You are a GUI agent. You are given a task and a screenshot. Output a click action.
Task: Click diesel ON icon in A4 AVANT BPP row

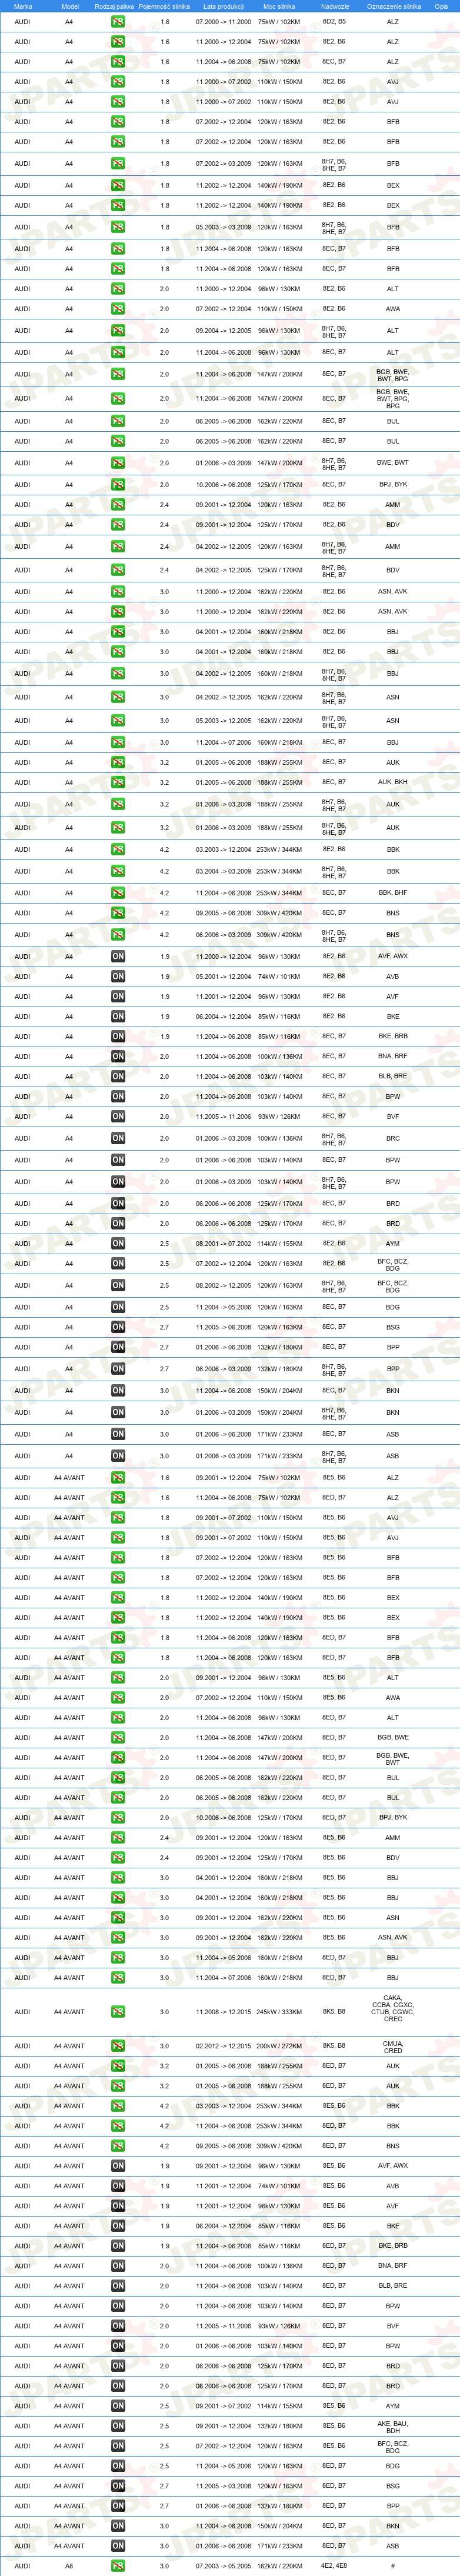(118, 2506)
